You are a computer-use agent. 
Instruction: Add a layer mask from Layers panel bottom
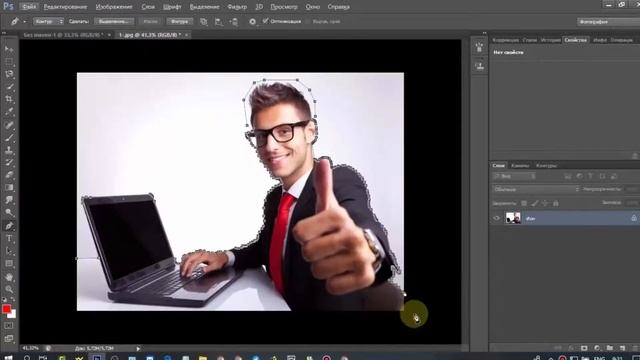click(x=584, y=348)
